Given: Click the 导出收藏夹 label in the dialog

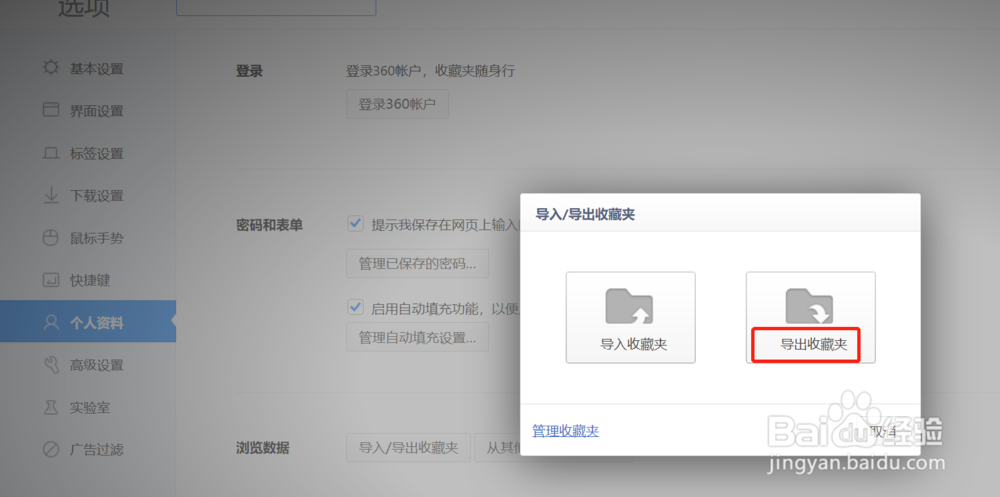Looking at the screenshot, I should (x=814, y=345).
